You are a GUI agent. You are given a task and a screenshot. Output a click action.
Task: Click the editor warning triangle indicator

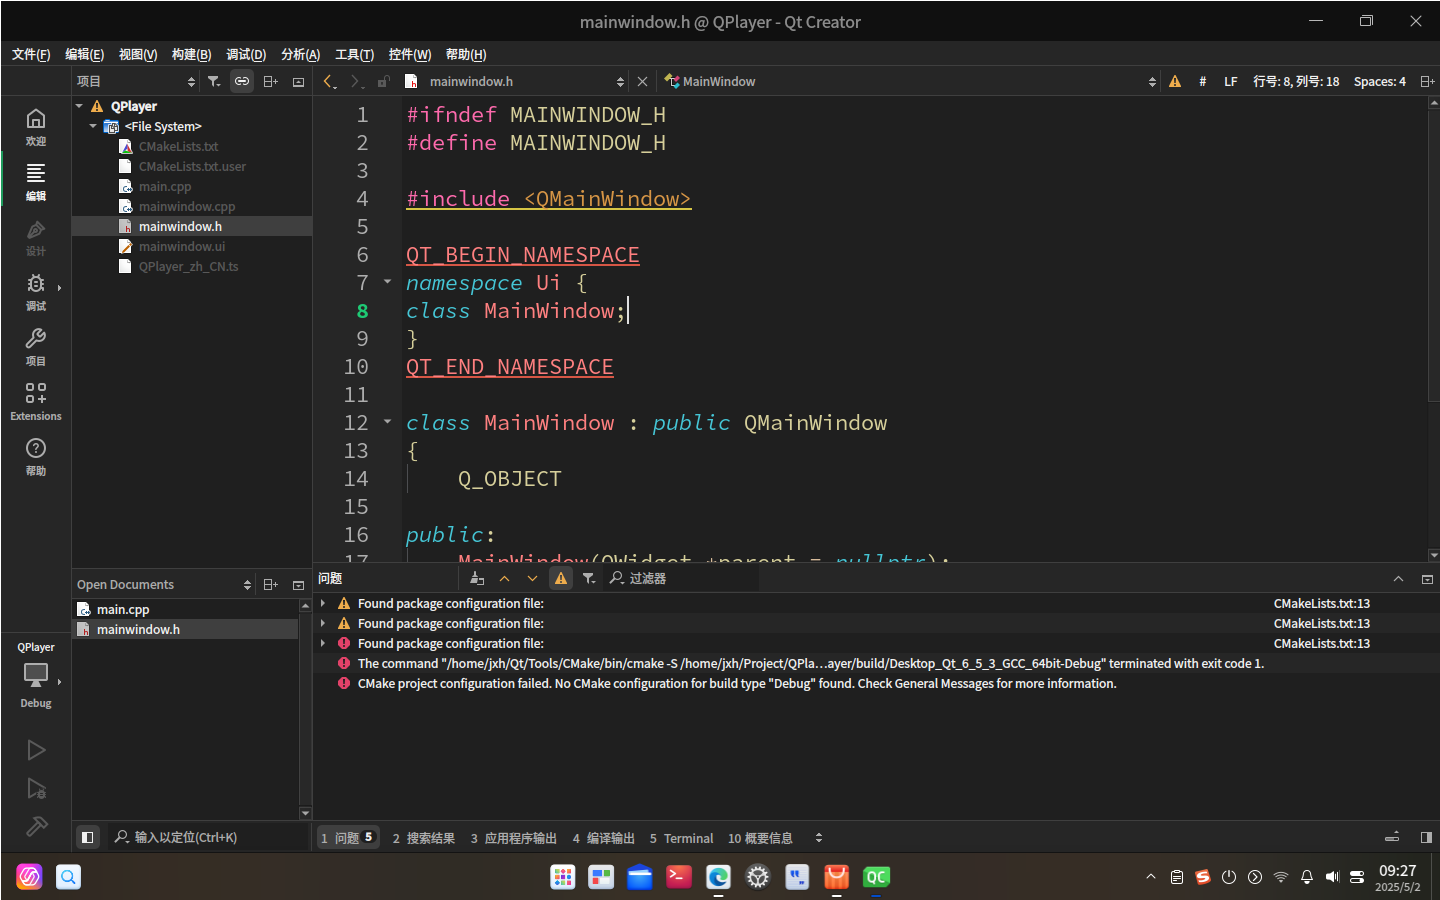(x=1175, y=81)
